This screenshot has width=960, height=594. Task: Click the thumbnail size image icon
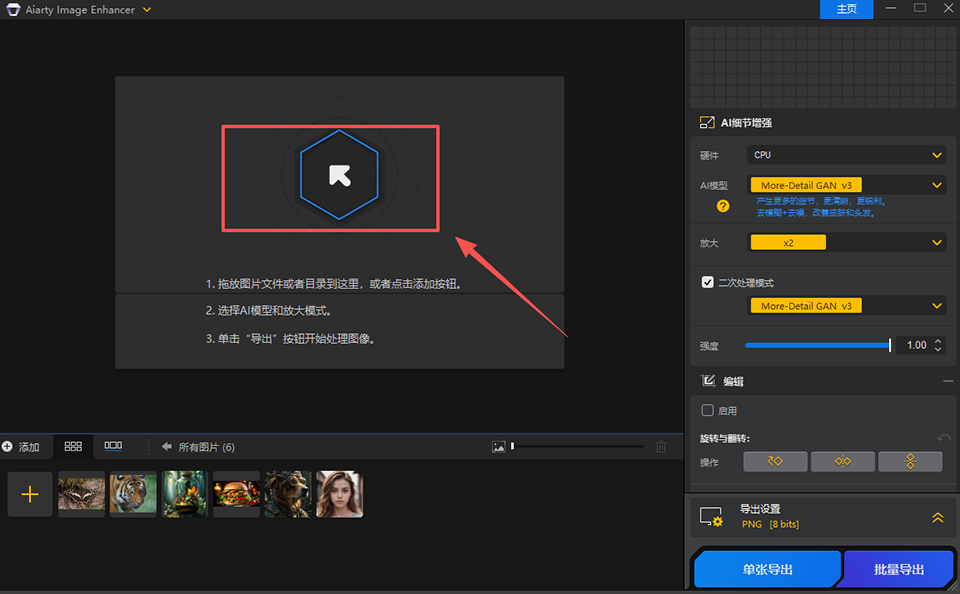[x=498, y=447]
